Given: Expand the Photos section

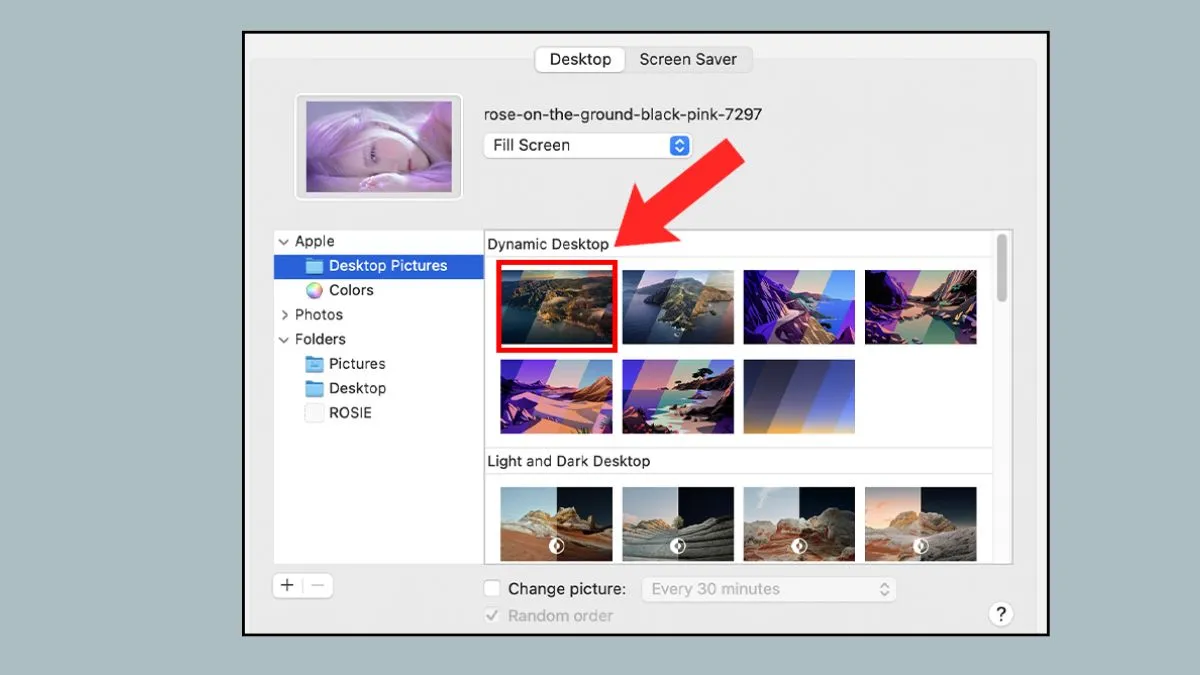Looking at the screenshot, I should (284, 315).
